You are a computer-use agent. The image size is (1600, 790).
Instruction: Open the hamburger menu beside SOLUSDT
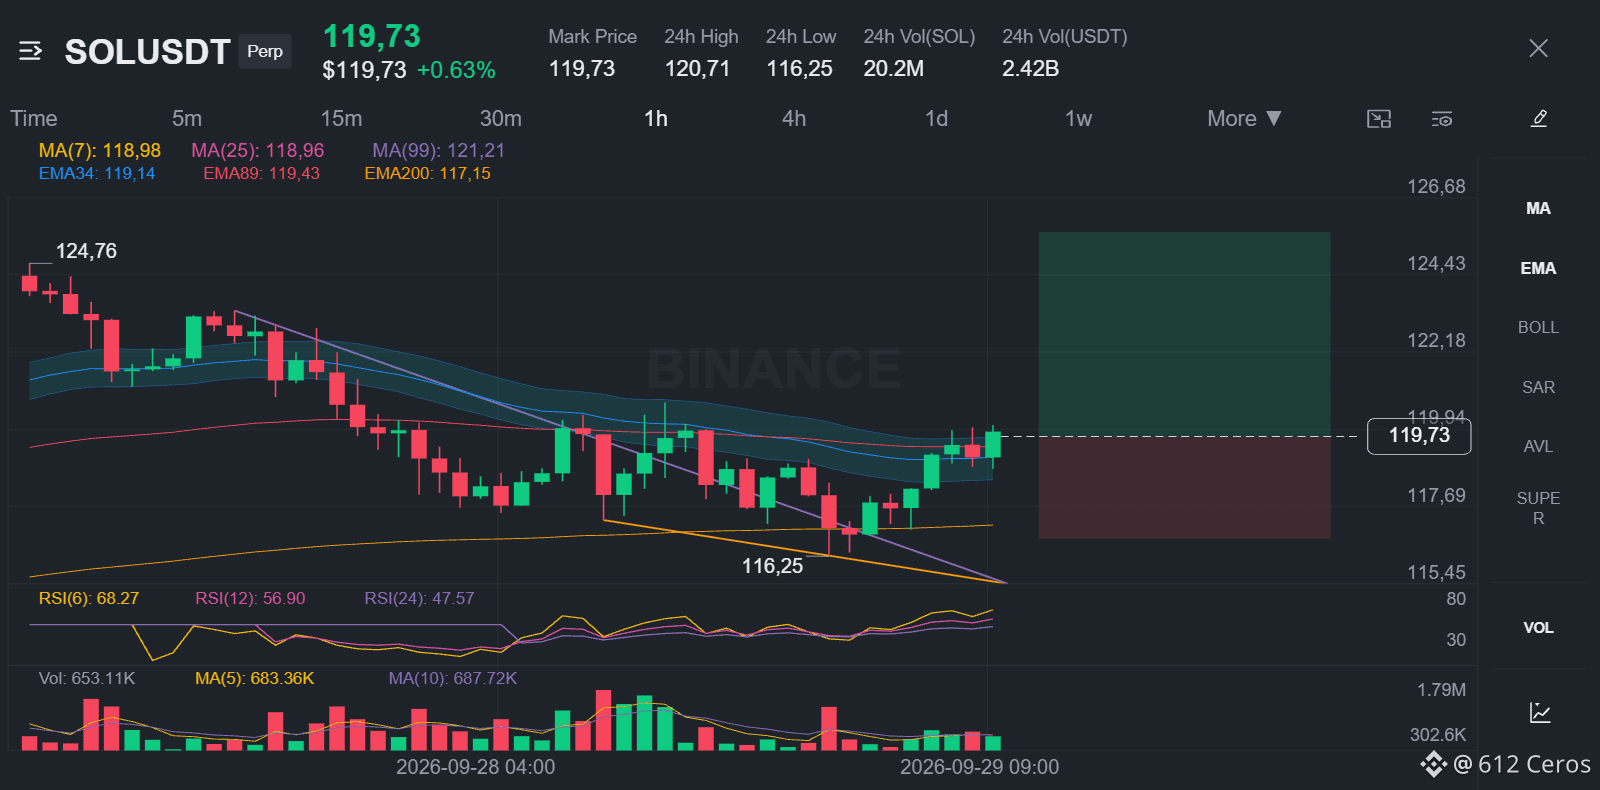[30, 51]
